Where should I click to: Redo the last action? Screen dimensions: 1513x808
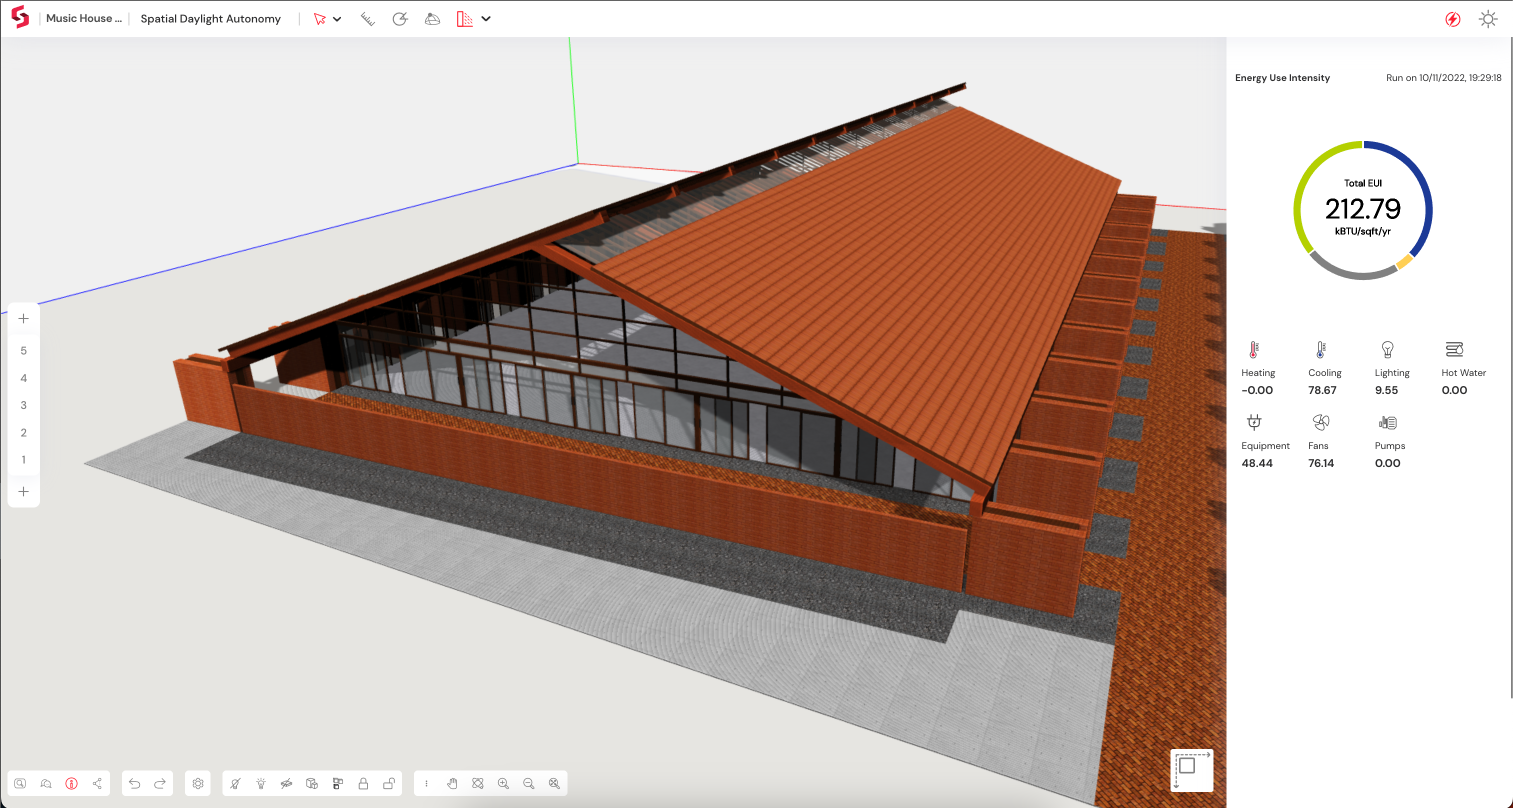tap(160, 783)
